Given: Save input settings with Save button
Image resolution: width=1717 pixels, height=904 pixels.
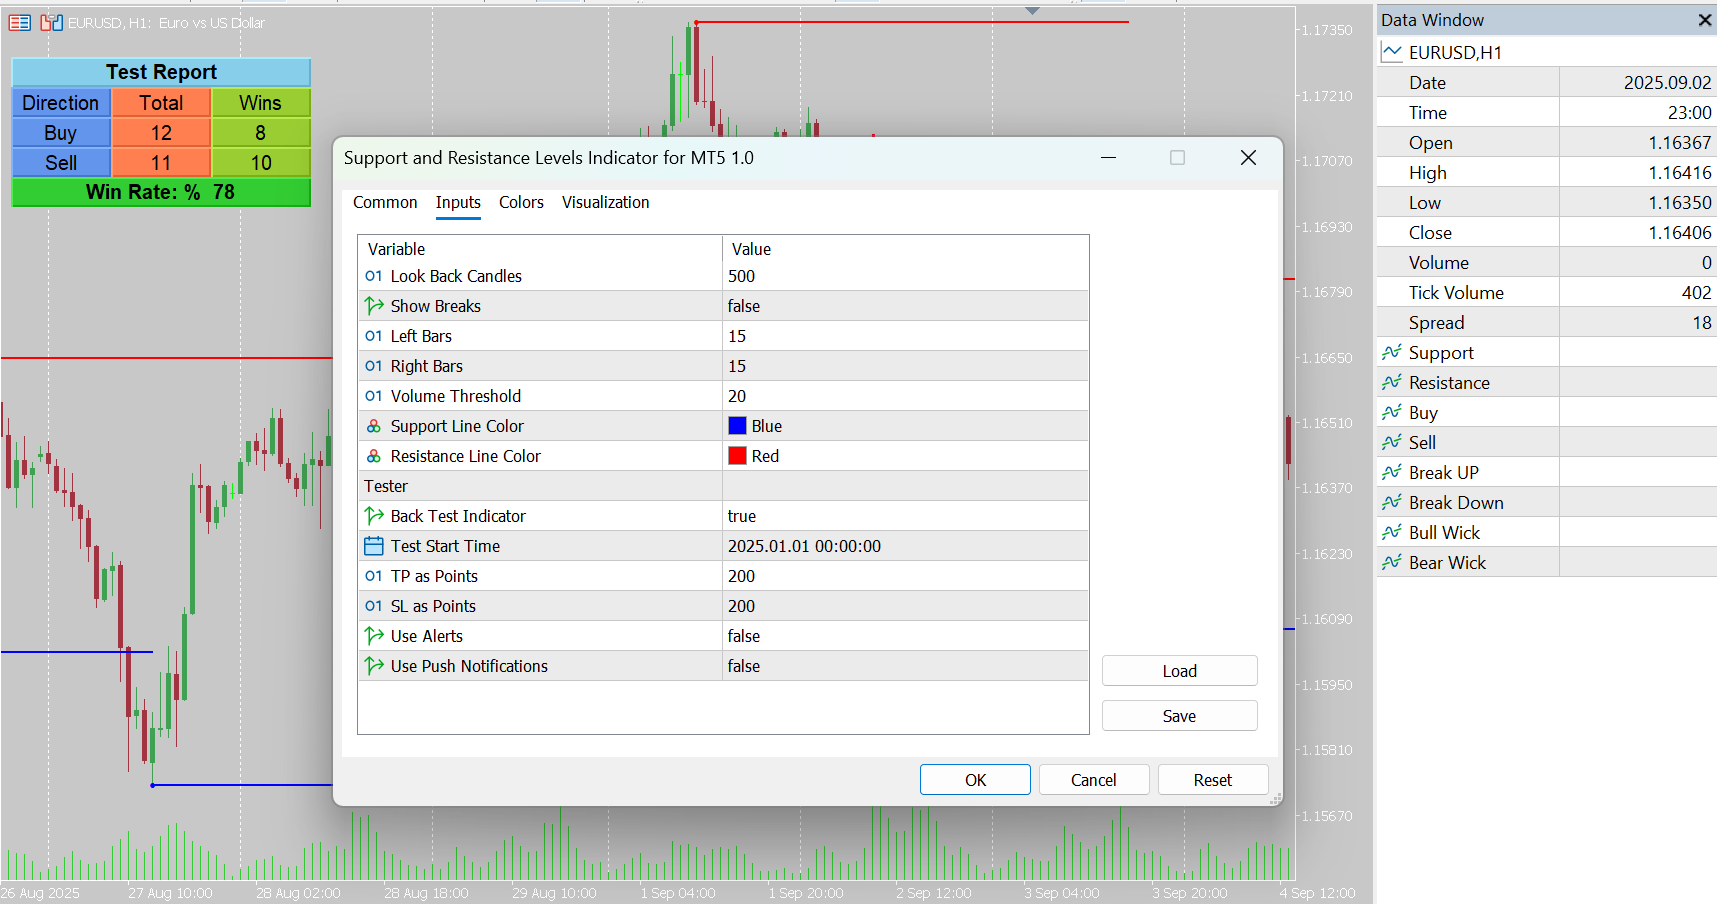Looking at the screenshot, I should tap(1180, 716).
